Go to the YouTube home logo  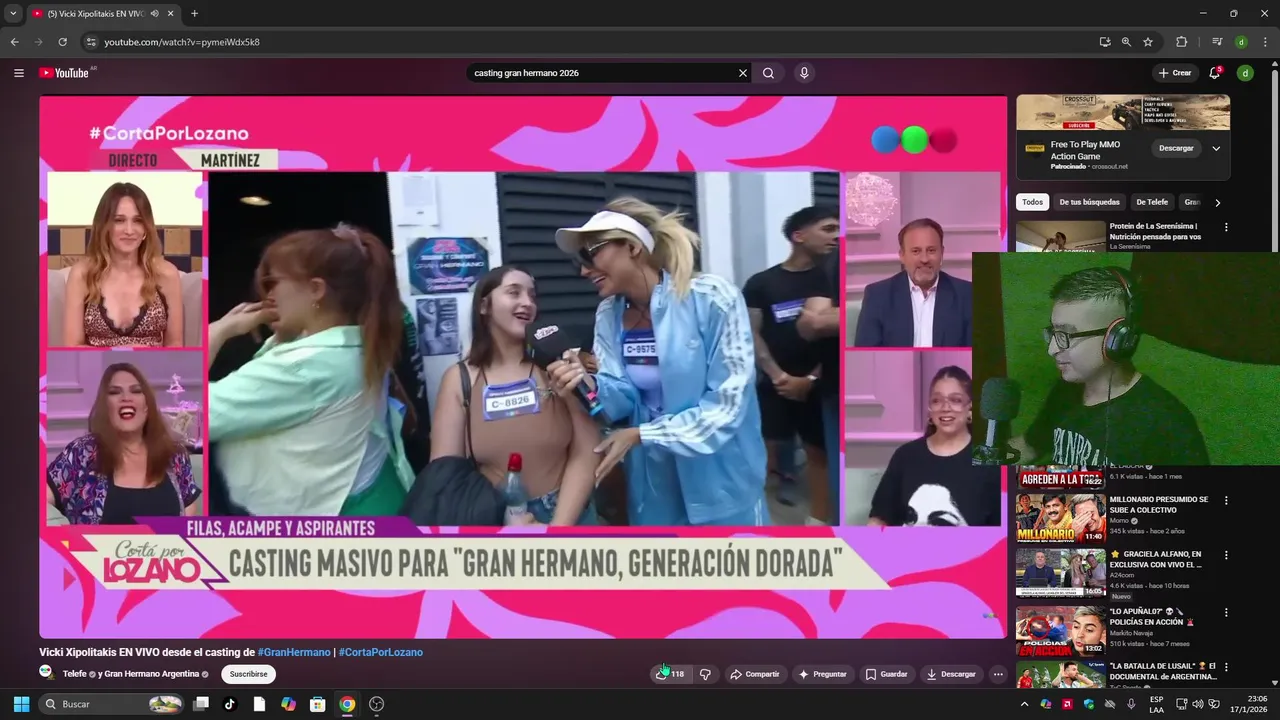pos(64,73)
